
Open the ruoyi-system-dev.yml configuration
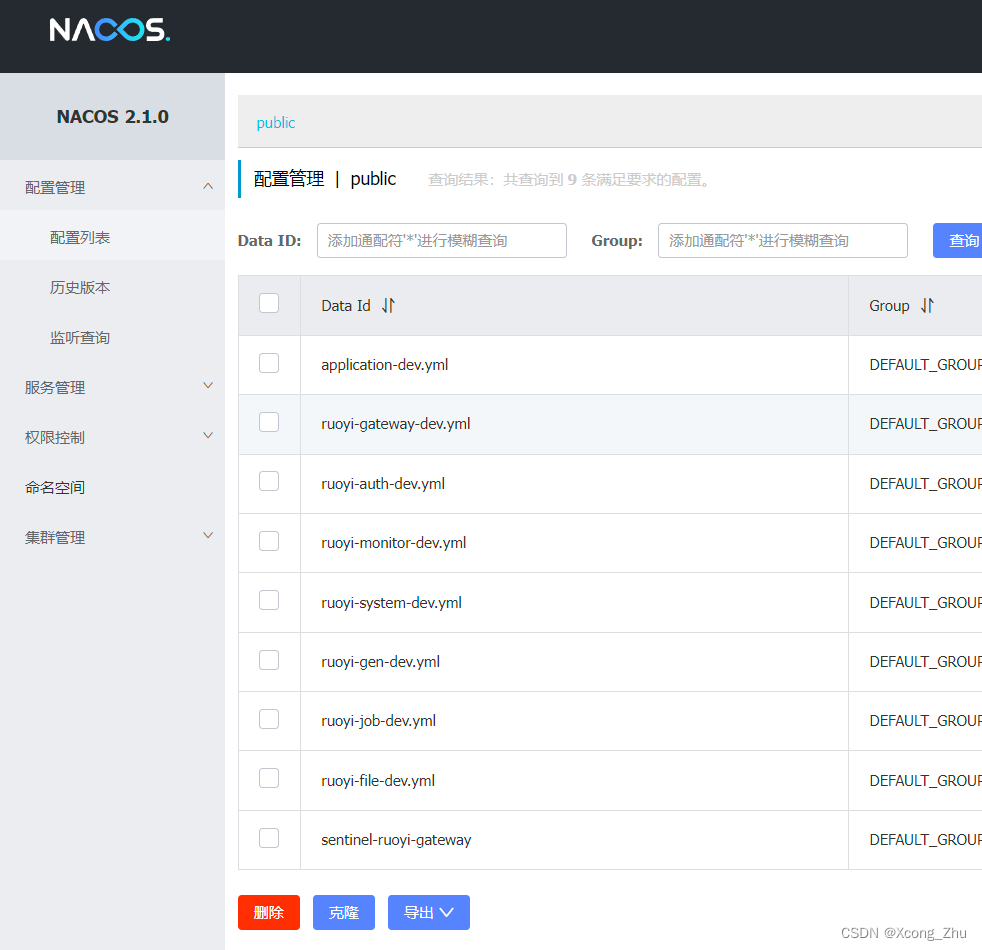[390, 601]
